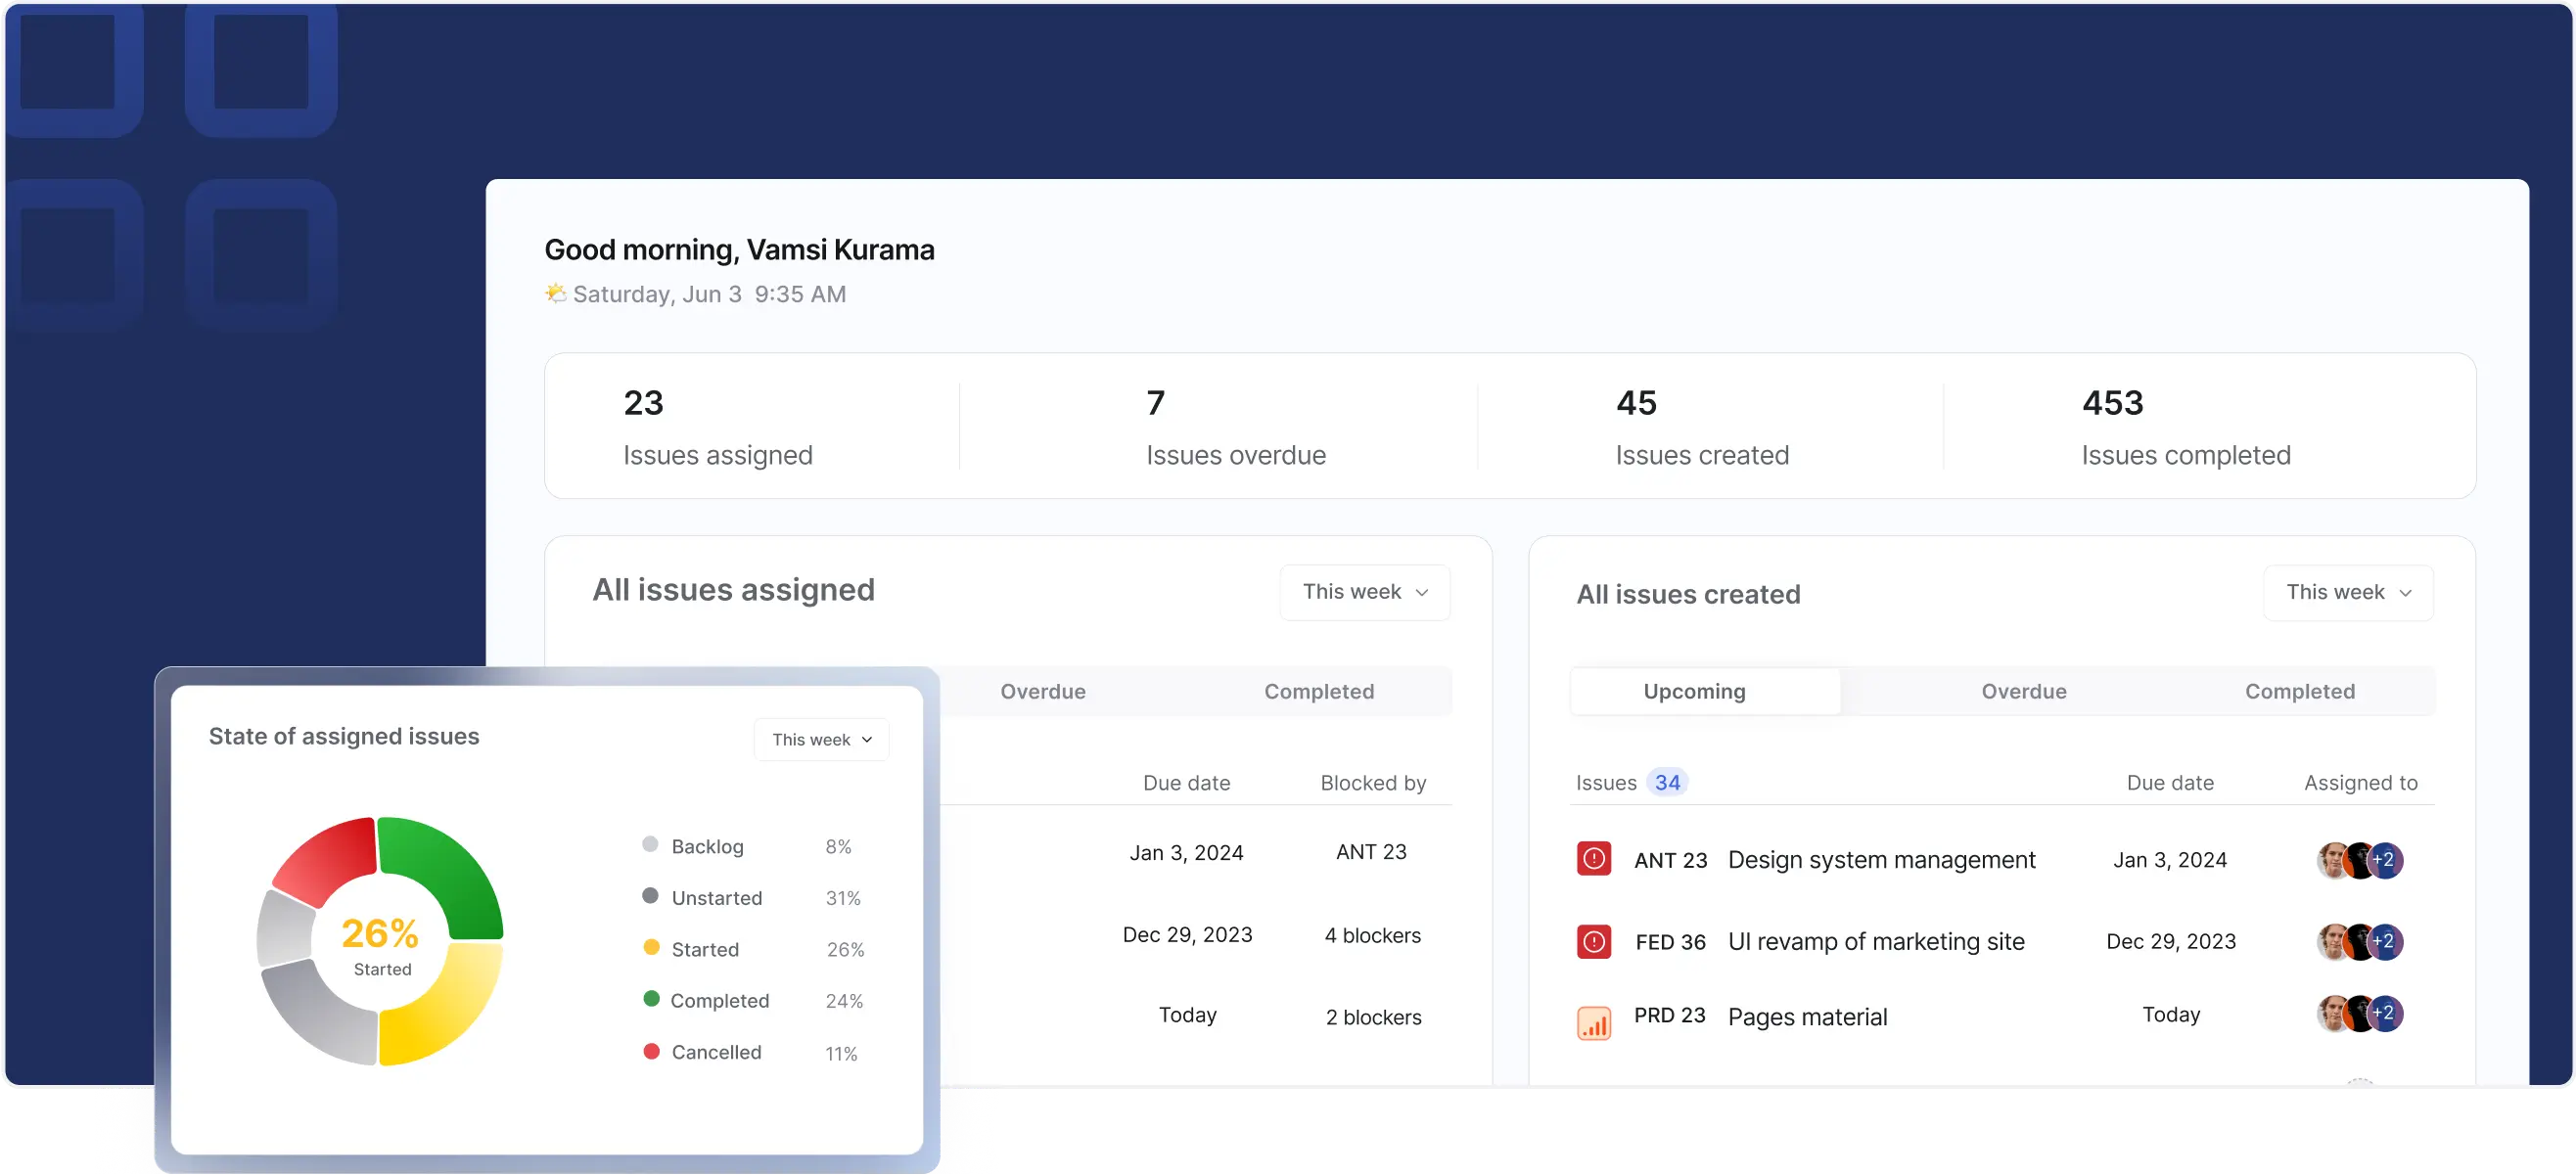
Task: Open This week dropdown in All issues assigned
Action: pos(1364,592)
